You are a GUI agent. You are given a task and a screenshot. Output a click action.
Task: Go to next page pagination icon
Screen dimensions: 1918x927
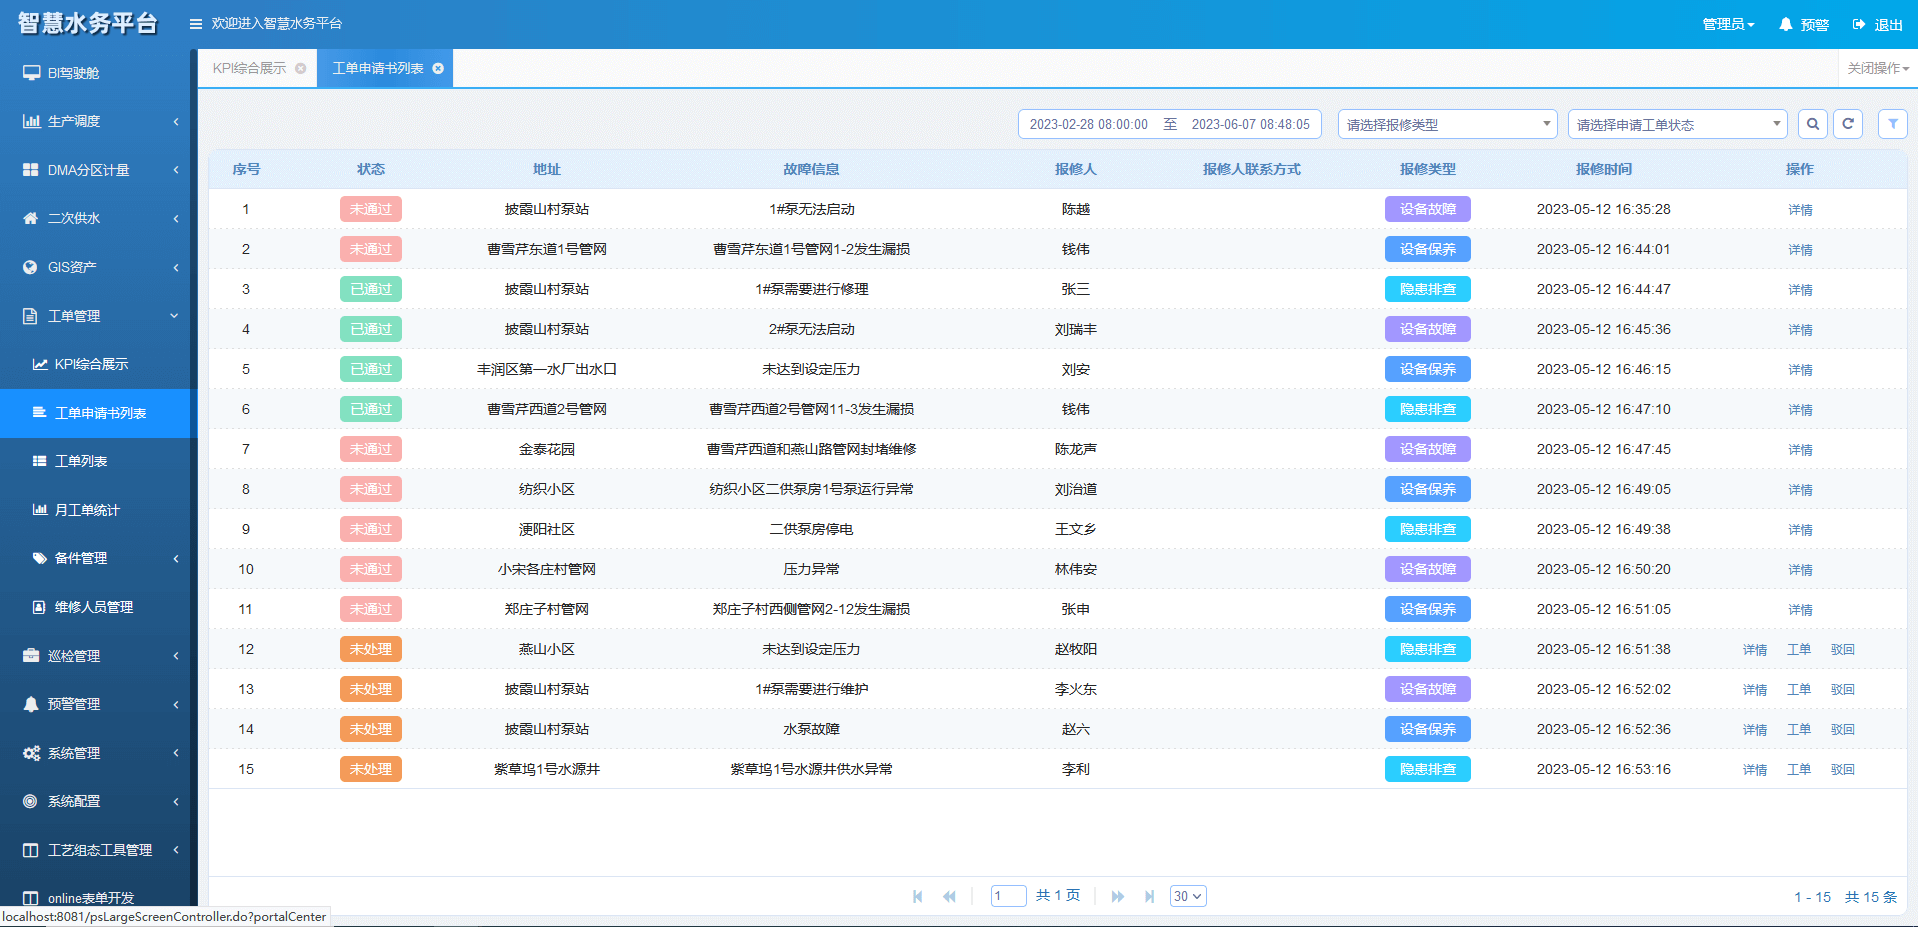[x=1118, y=896]
